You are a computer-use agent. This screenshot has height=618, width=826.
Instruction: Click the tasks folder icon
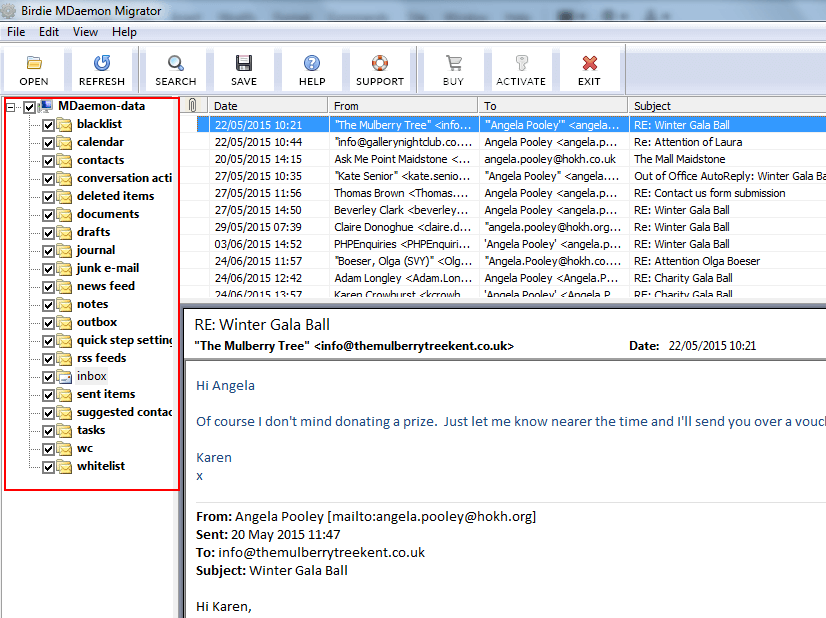[64, 431]
